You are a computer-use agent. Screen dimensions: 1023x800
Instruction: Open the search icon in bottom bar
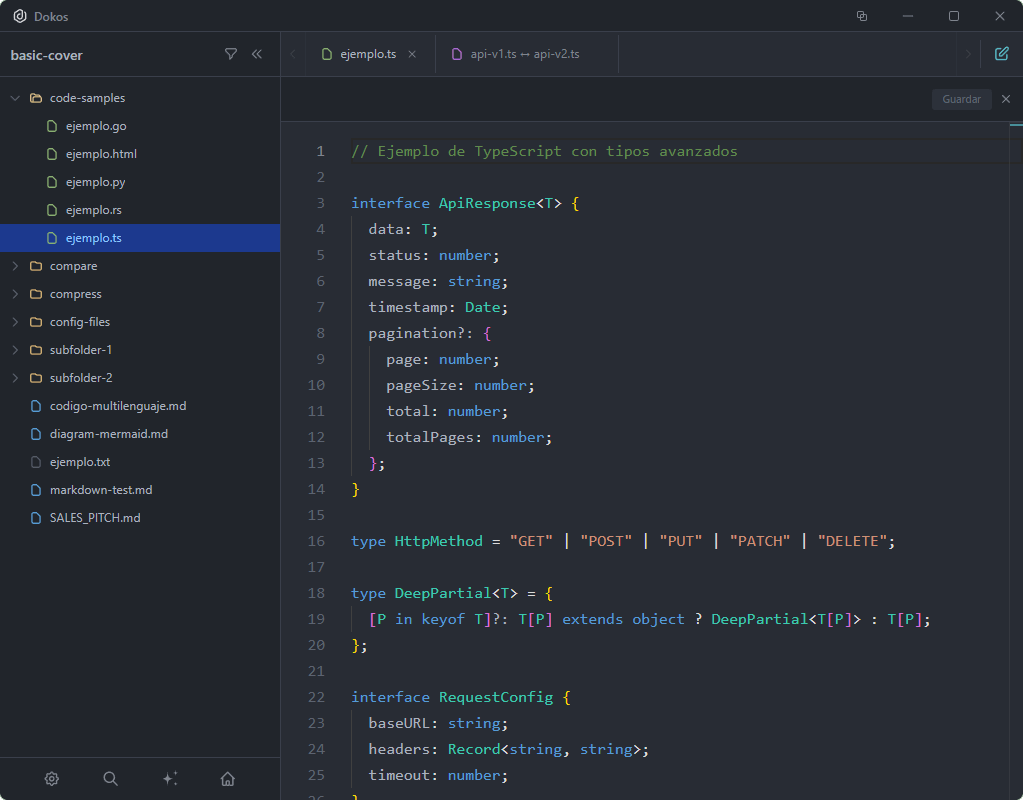coord(110,778)
